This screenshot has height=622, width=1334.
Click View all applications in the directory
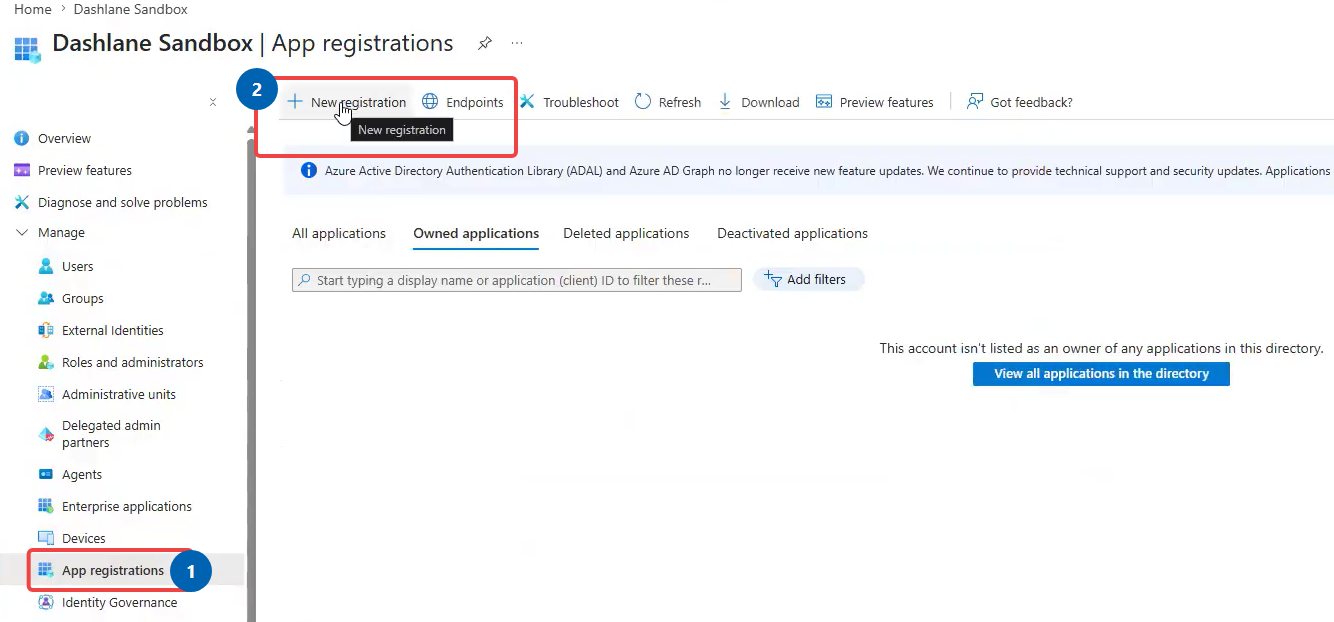point(1101,373)
